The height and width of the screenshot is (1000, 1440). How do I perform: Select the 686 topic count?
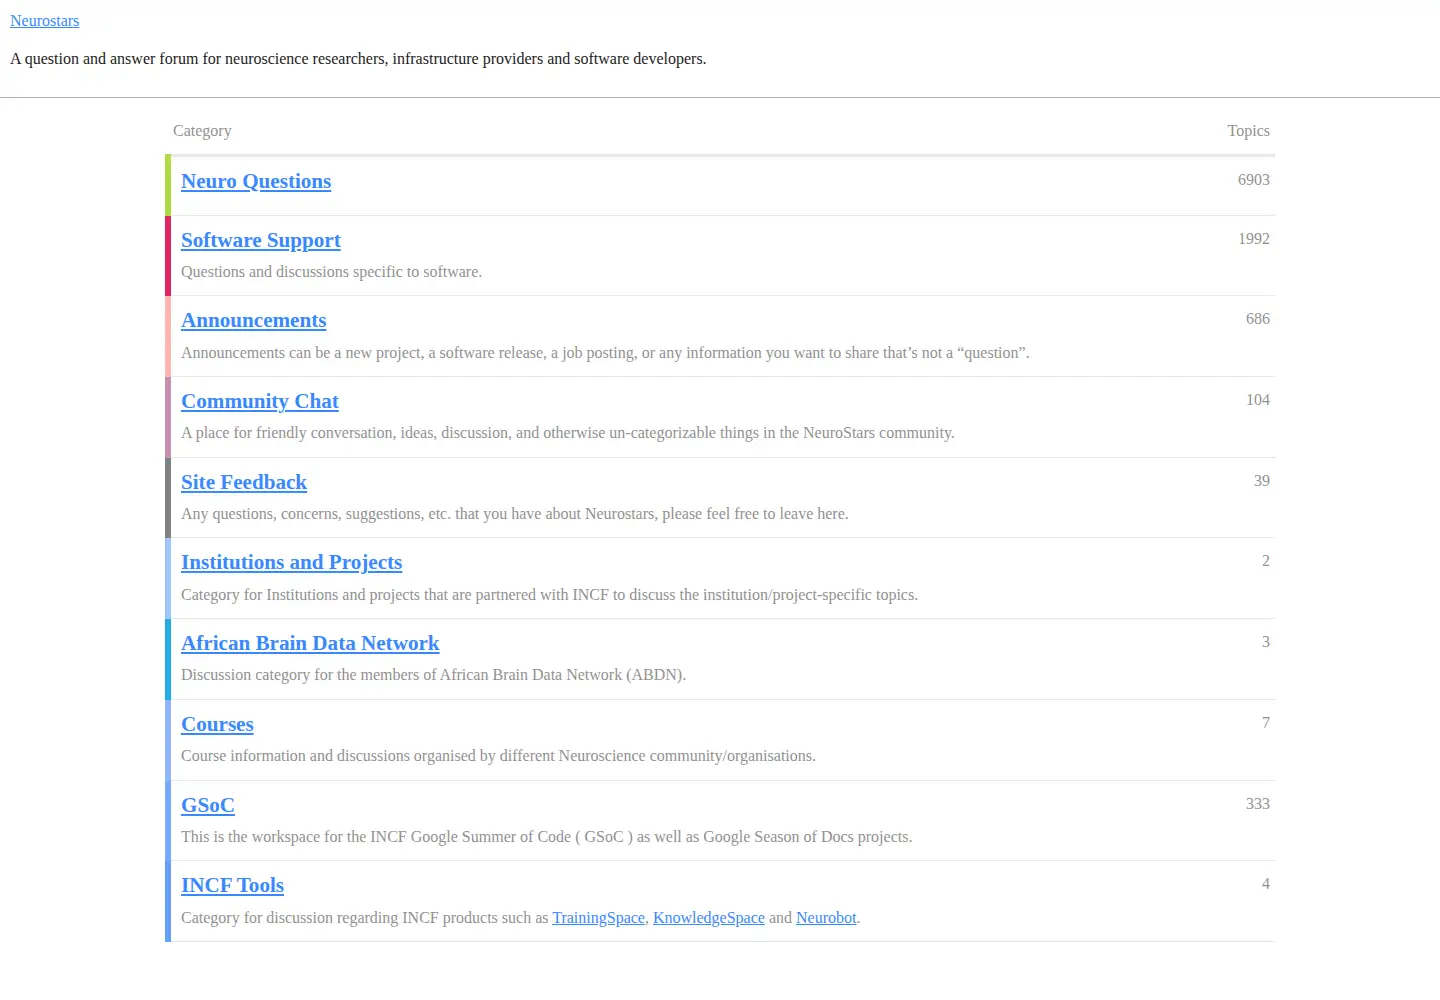1258,319
